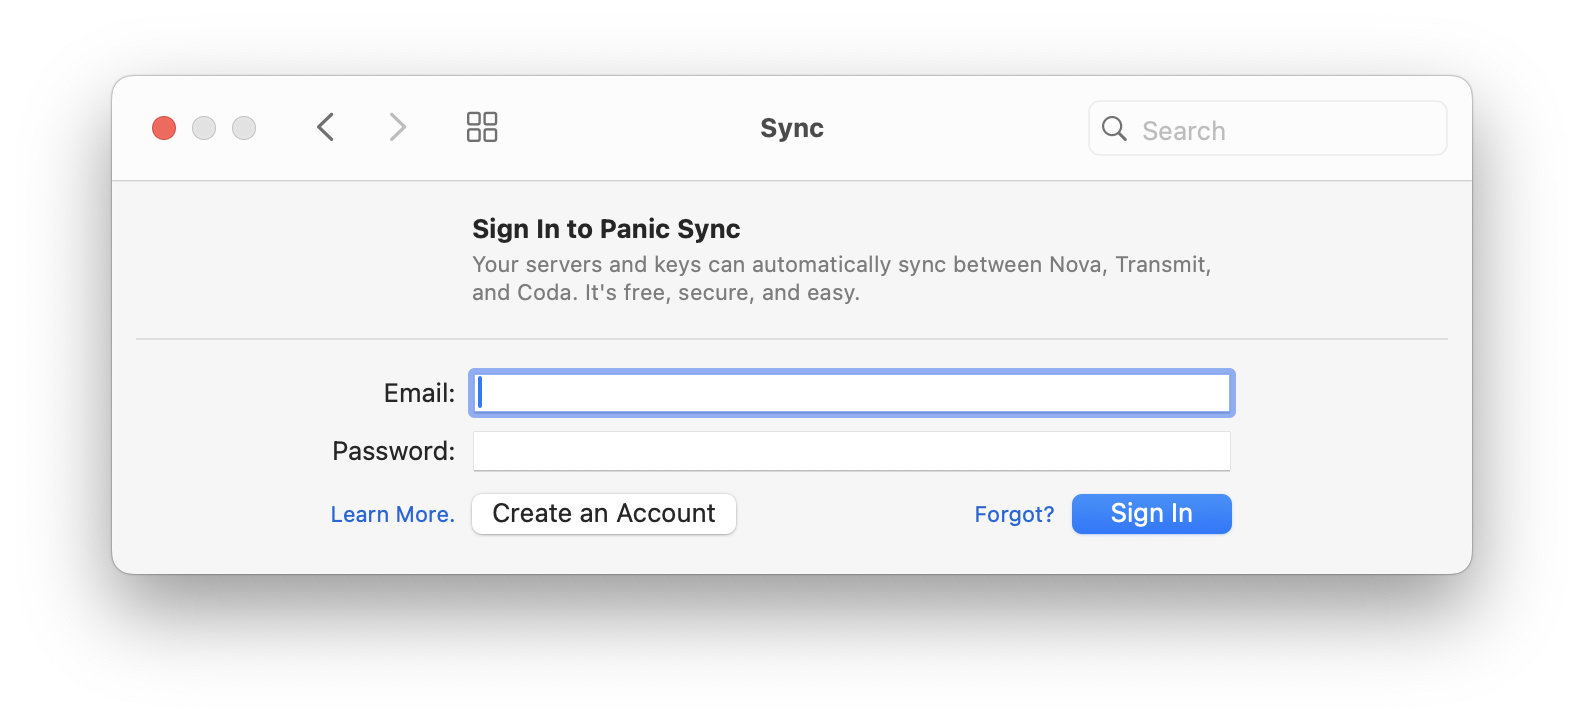Follow the Forgot? password link
This screenshot has width=1584, height=722.
tap(1014, 514)
